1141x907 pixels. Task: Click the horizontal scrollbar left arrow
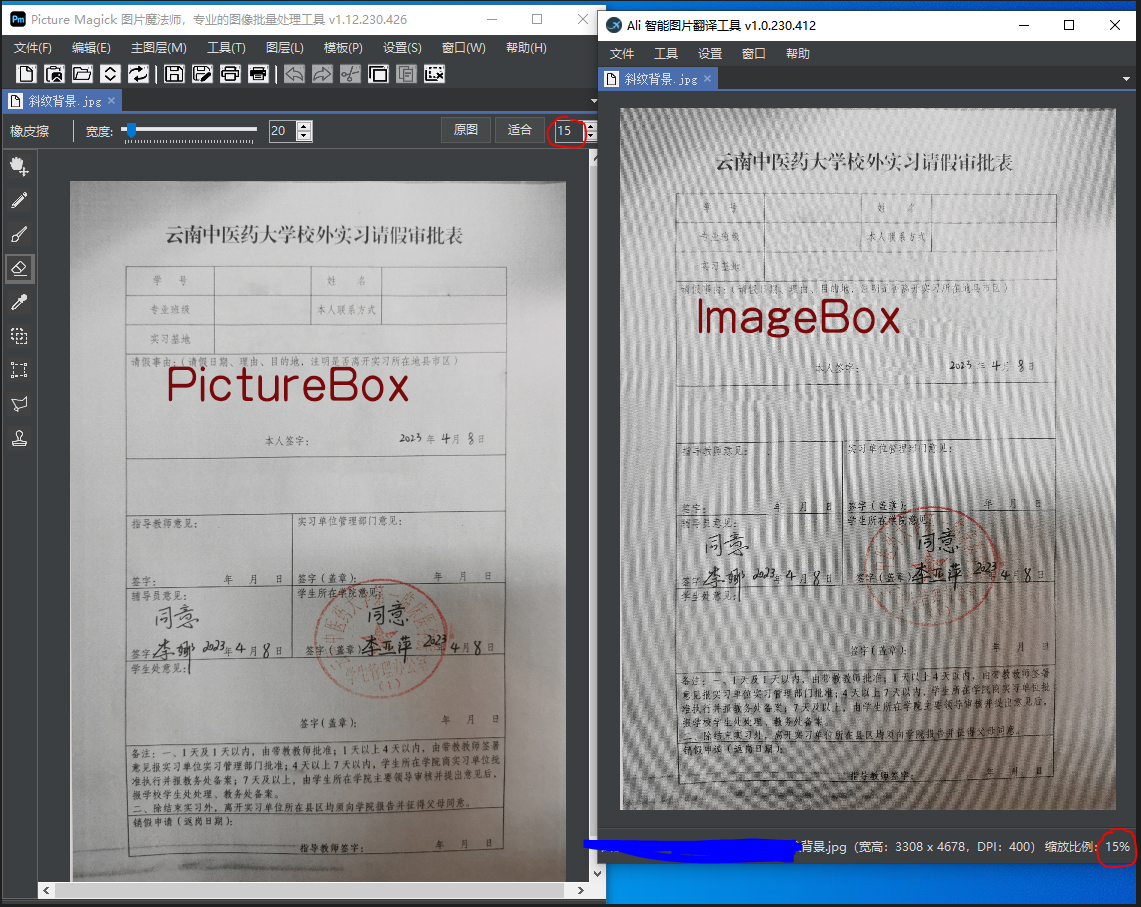coord(47,890)
